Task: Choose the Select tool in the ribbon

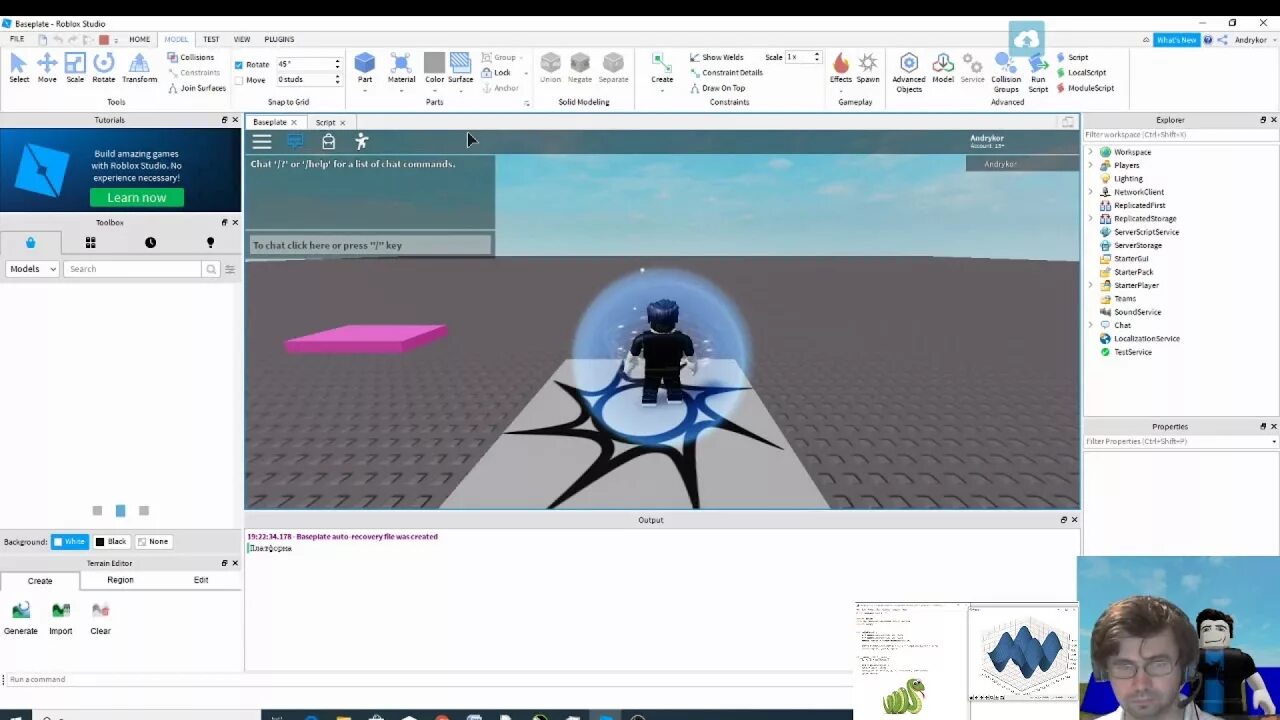Action: 19,68
